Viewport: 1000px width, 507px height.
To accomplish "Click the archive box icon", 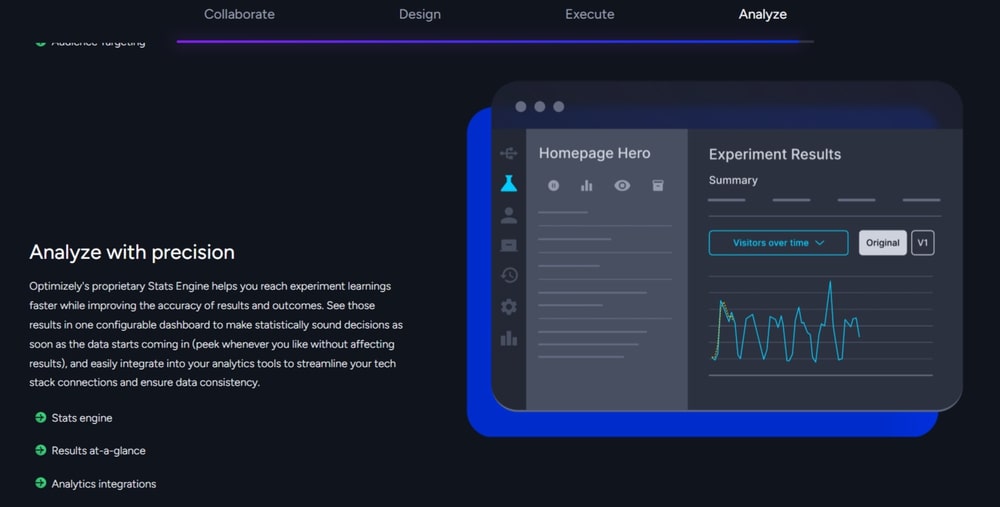I will pyautogui.click(x=658, y=186).
